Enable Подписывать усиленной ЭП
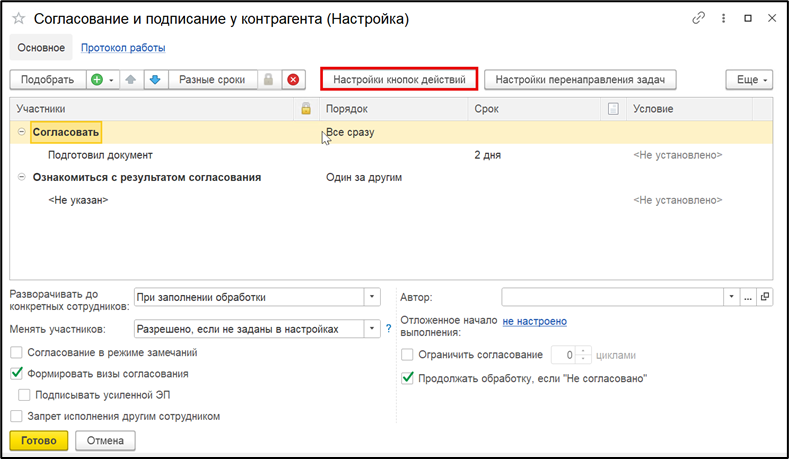Screen dimensions: 789x459 pyautogui.click(x=24, y=395)
